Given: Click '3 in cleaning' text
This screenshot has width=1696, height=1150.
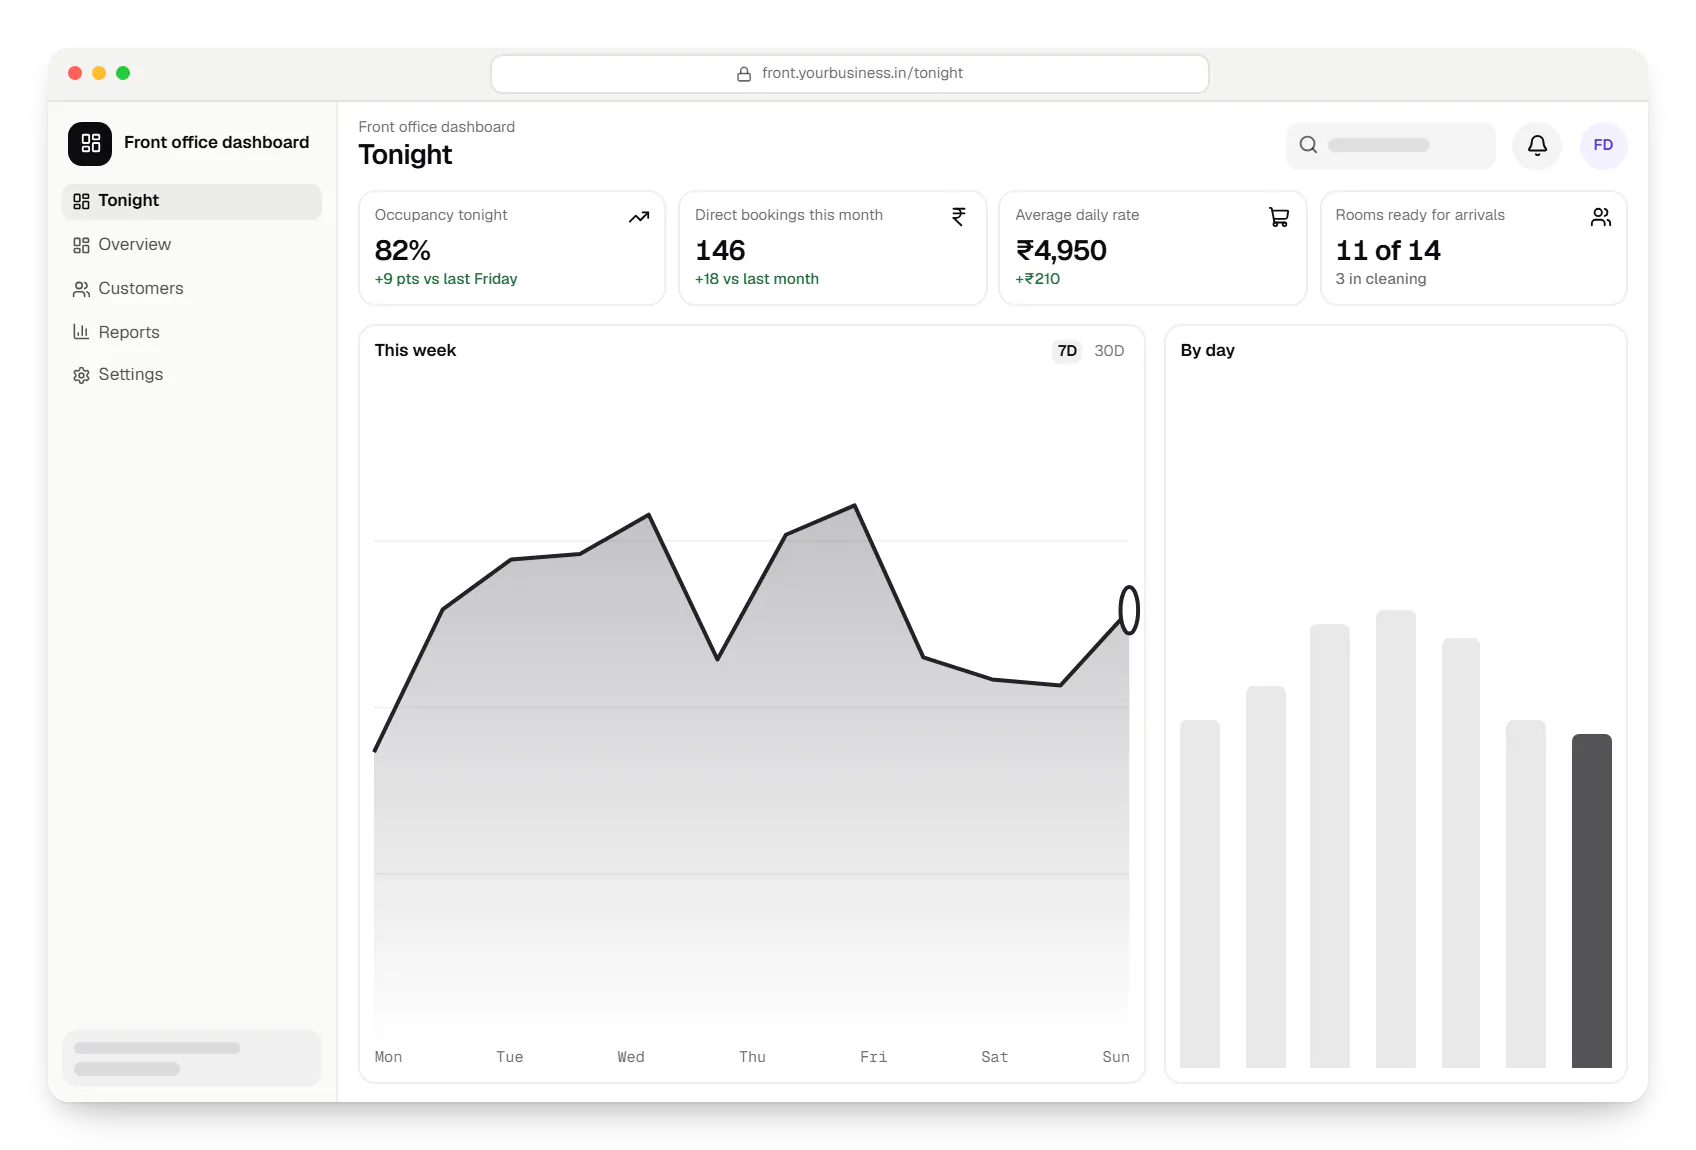Looking at the screenshot, I should 1381,279.
